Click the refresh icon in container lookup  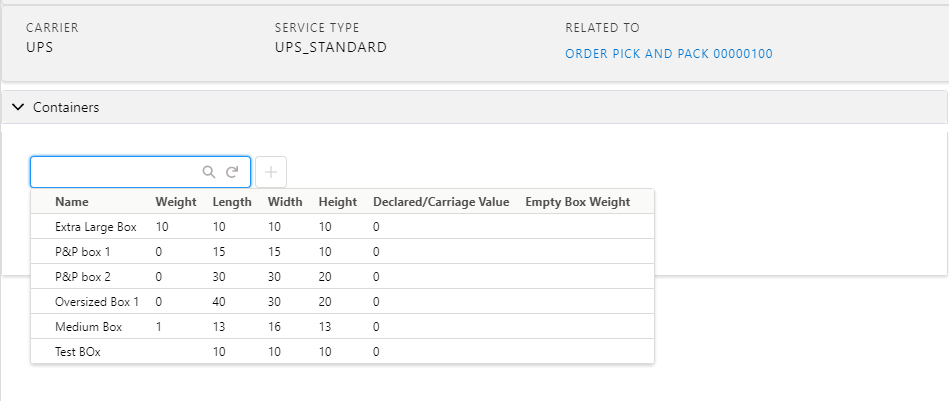click(x=232, y=172)
